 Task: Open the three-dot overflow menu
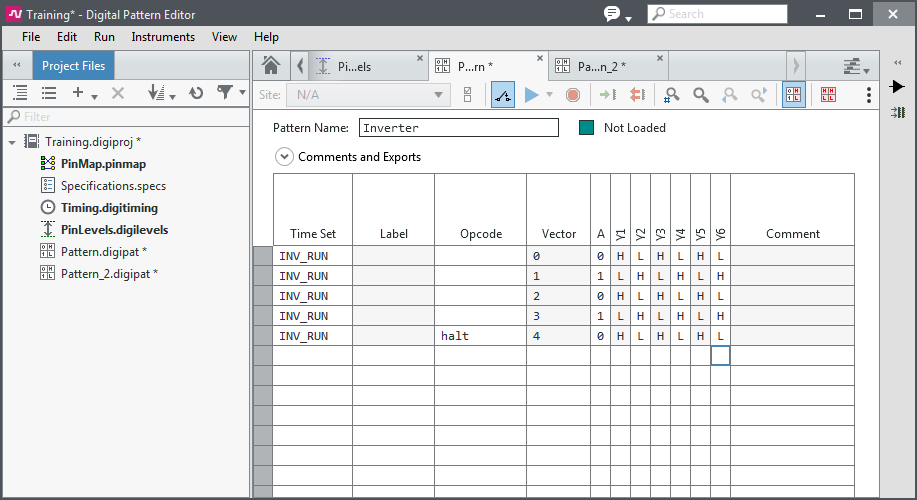(x=868, y=95)
